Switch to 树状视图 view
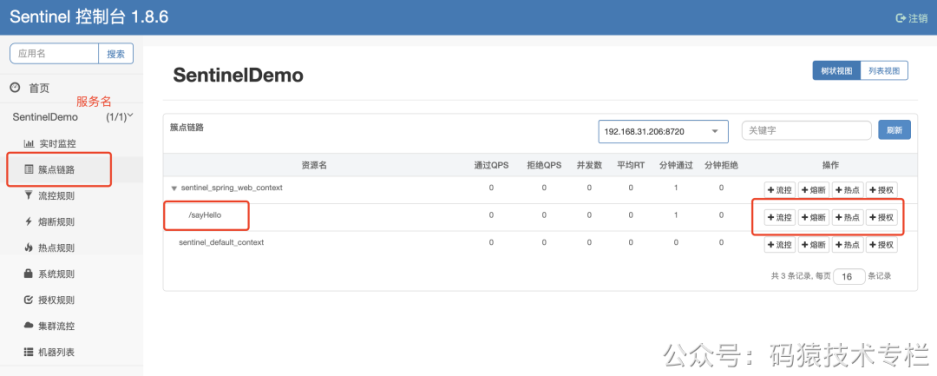 click(836, 71)
